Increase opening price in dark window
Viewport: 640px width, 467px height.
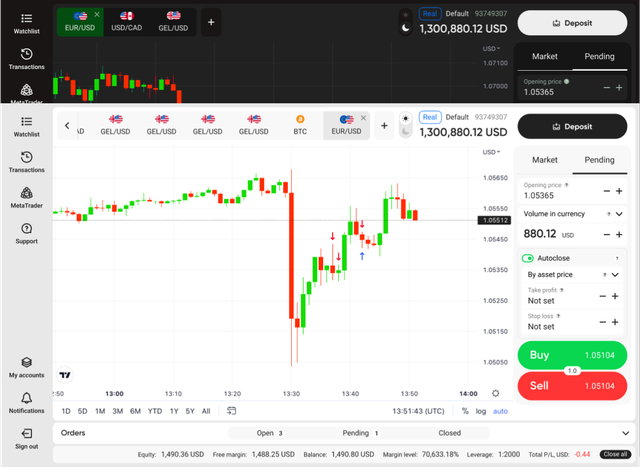(619, 88)
